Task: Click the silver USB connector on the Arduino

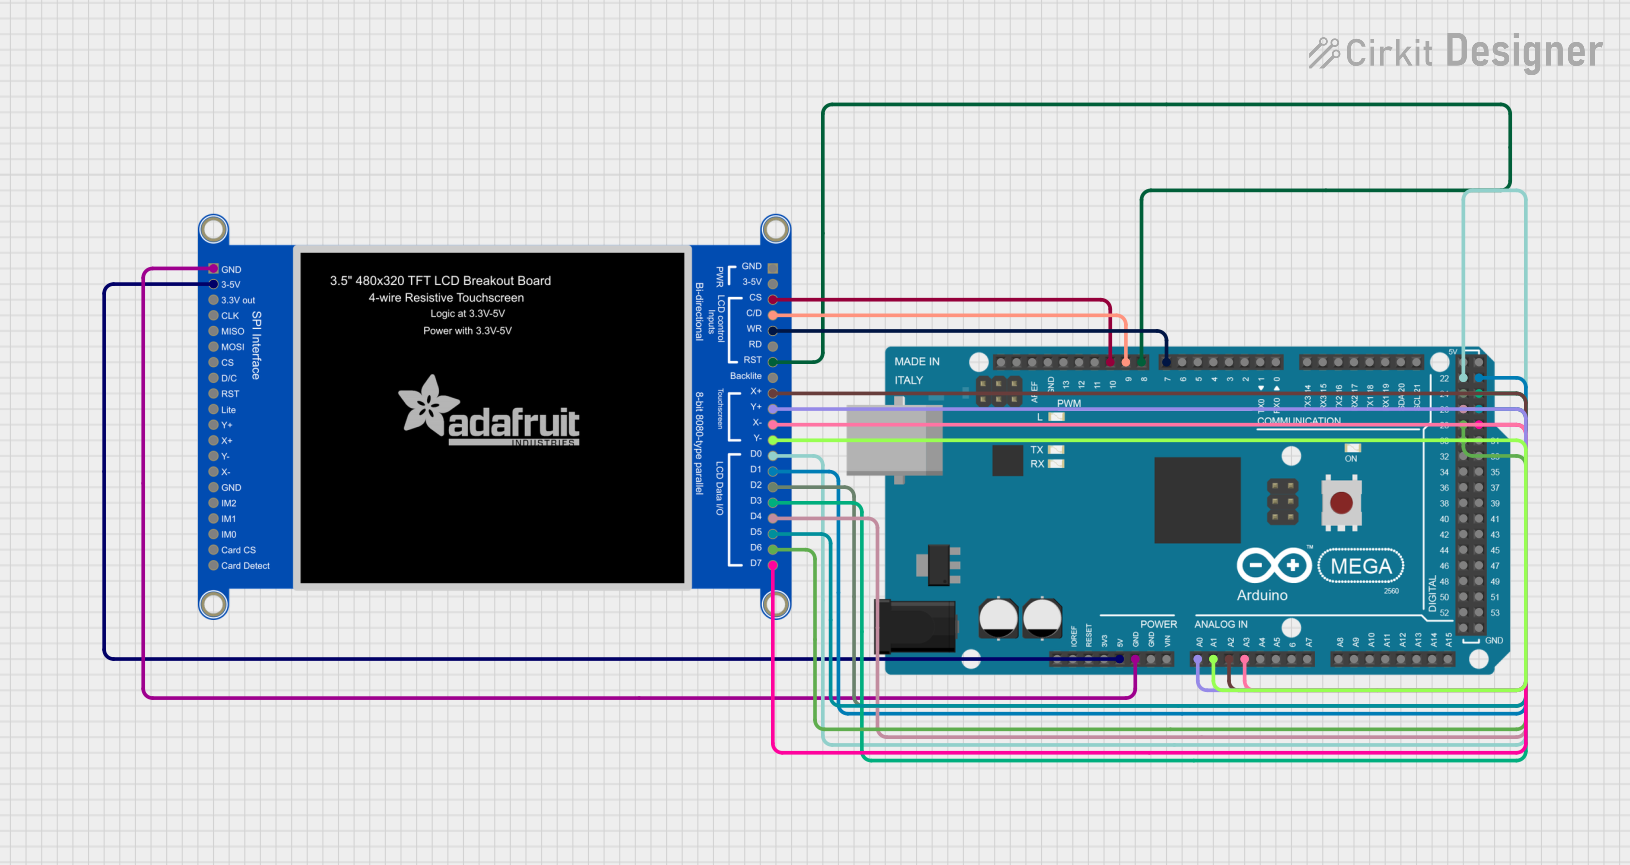Action: pos(894,440)
